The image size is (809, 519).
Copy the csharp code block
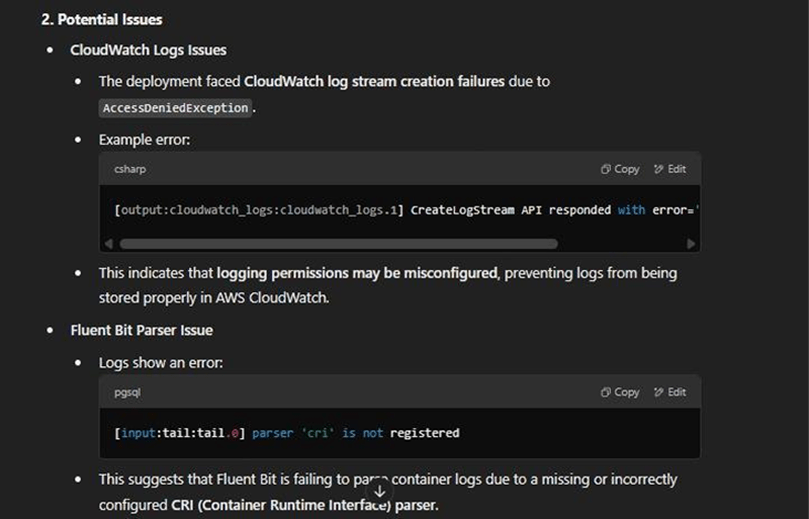tap(620, 169)
